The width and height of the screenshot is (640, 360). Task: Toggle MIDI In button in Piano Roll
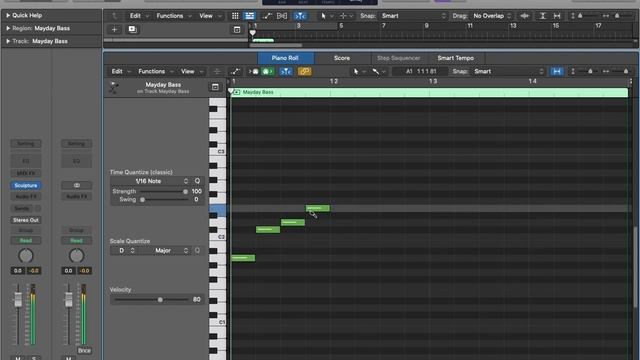254,71
